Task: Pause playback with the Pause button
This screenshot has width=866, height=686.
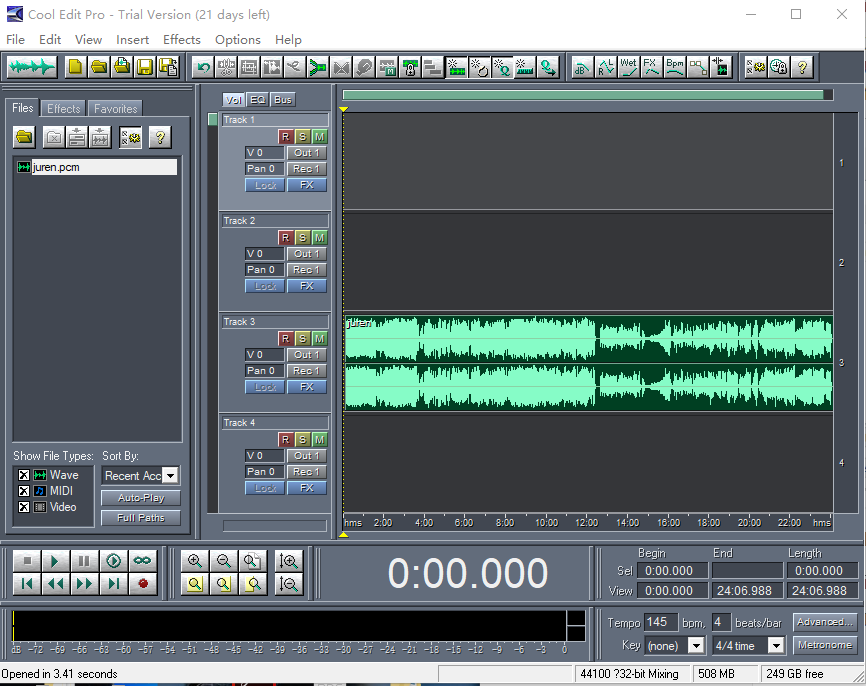Action: coord(84,561)
